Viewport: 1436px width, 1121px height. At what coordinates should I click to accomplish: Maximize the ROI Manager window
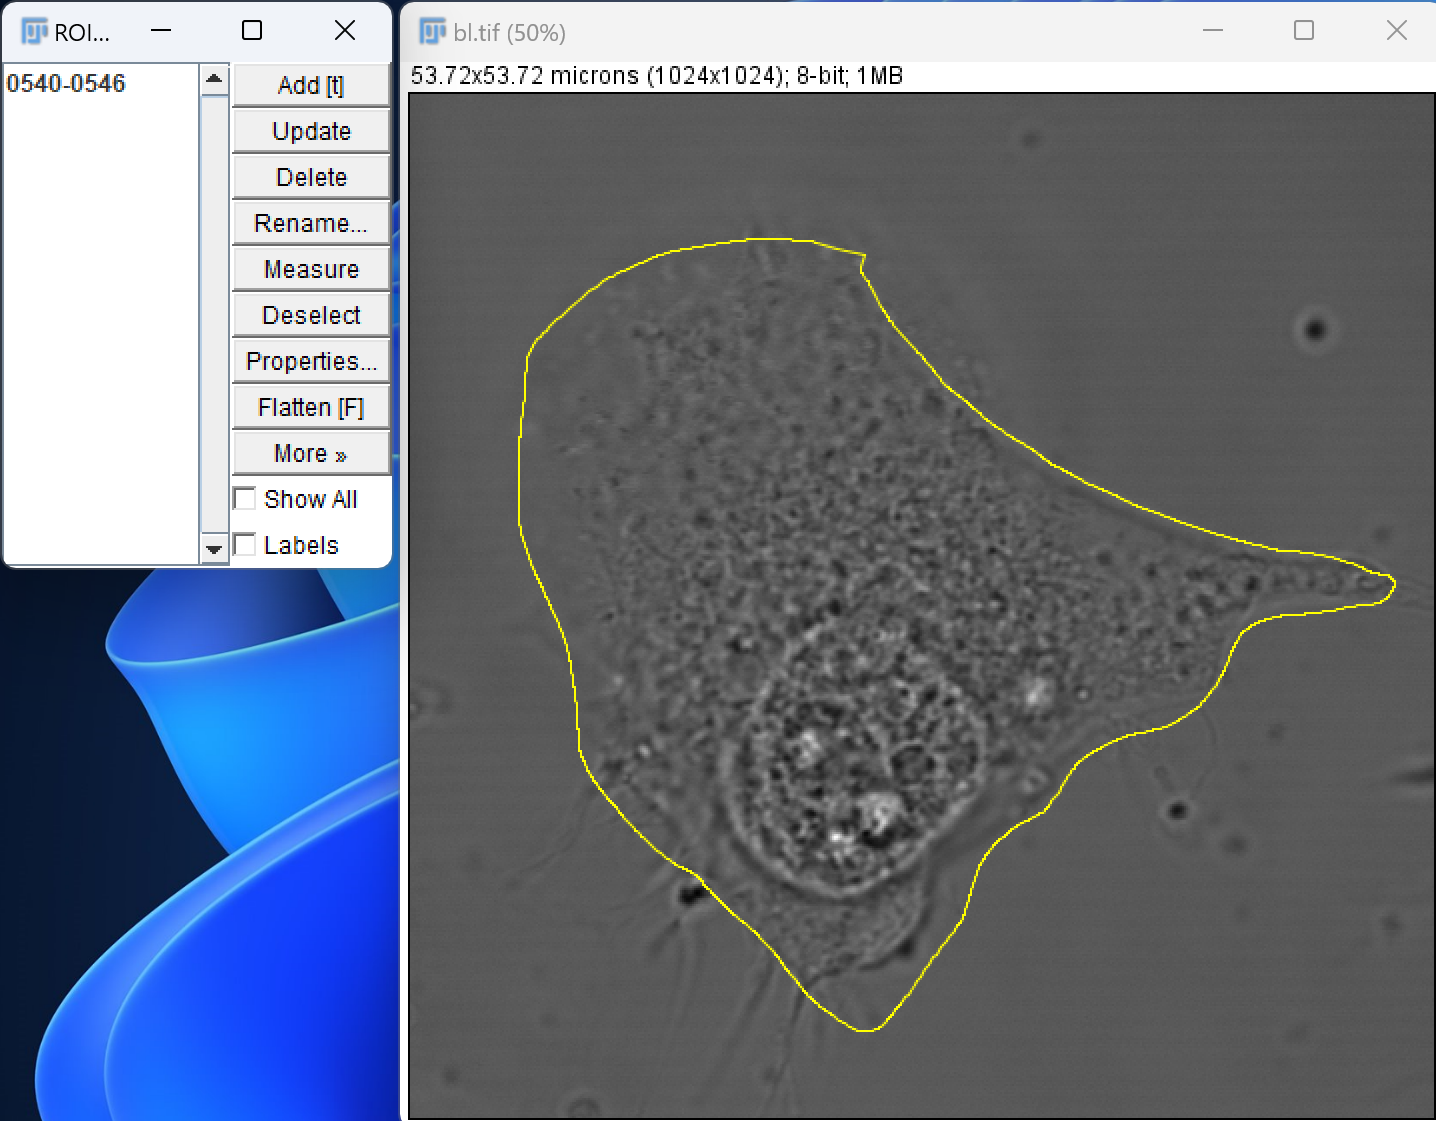[x=252, y=31]
